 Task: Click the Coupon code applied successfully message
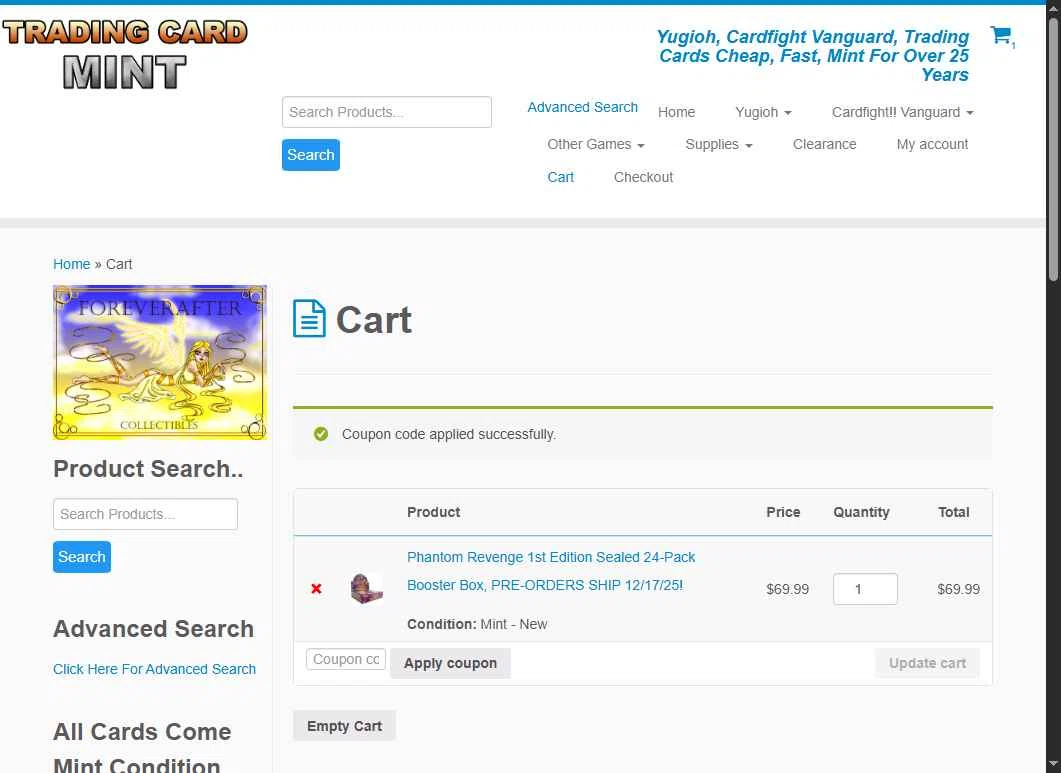pyautogui.click(x=449, y=435)
